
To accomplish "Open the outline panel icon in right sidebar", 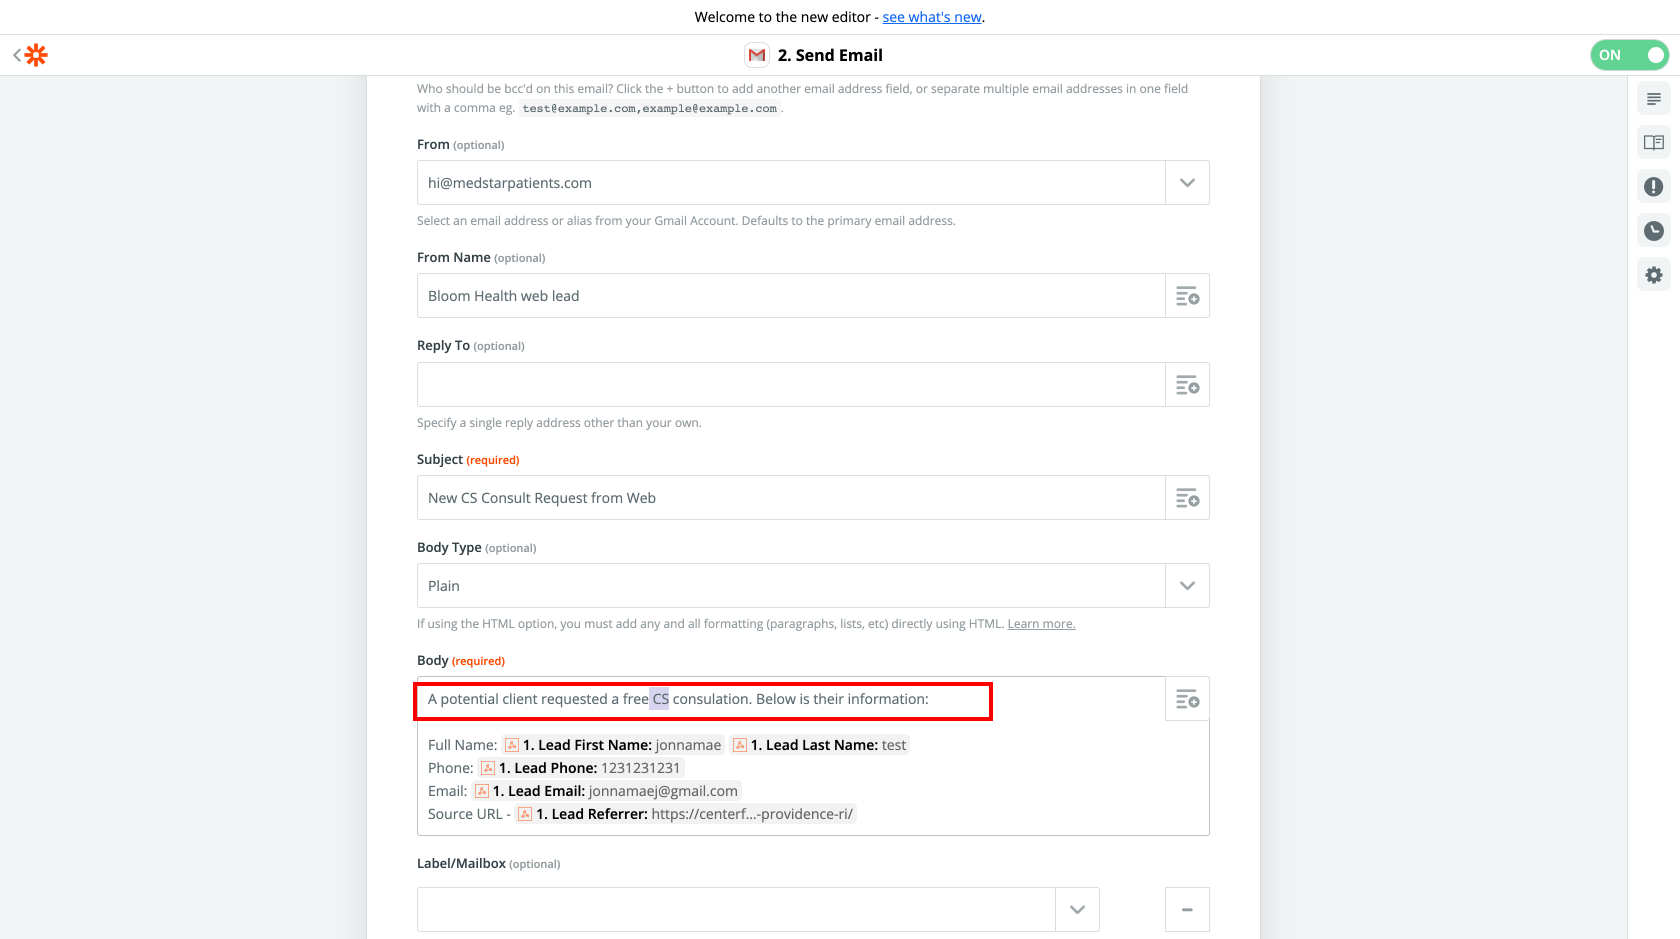I will pyautogui.click(x=1654, y=99).
